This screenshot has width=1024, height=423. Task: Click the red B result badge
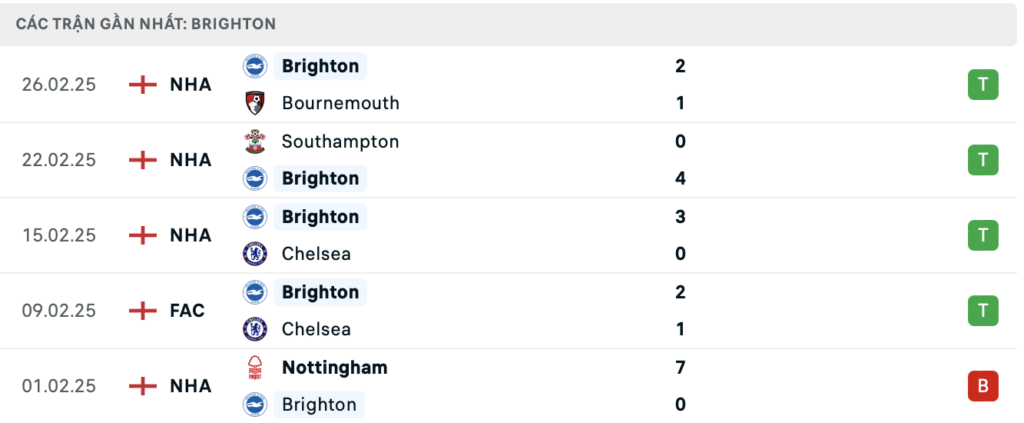click(983, 386)
